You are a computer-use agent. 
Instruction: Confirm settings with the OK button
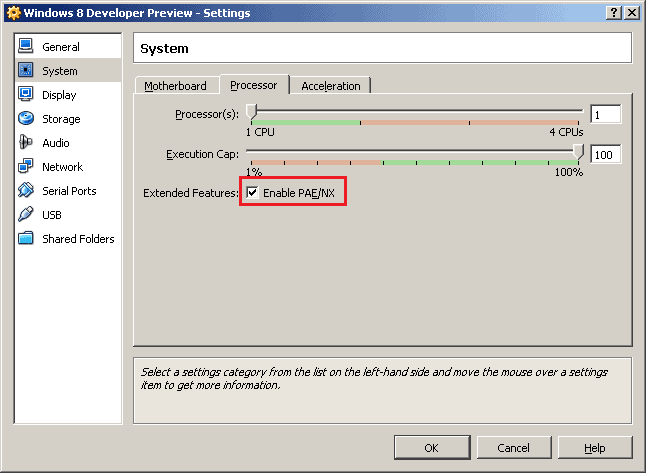tap(432, 447)
